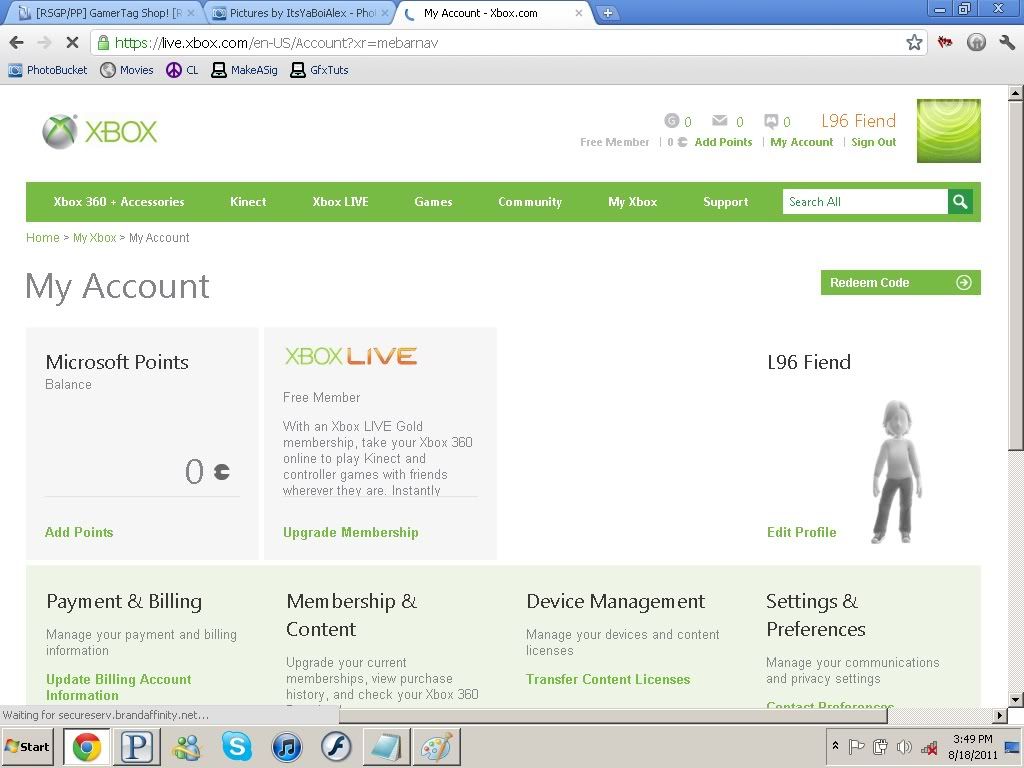Open the PhotoBucket bookmark
This screenshot has height=768, width=1024.
[x=48, y=70]
